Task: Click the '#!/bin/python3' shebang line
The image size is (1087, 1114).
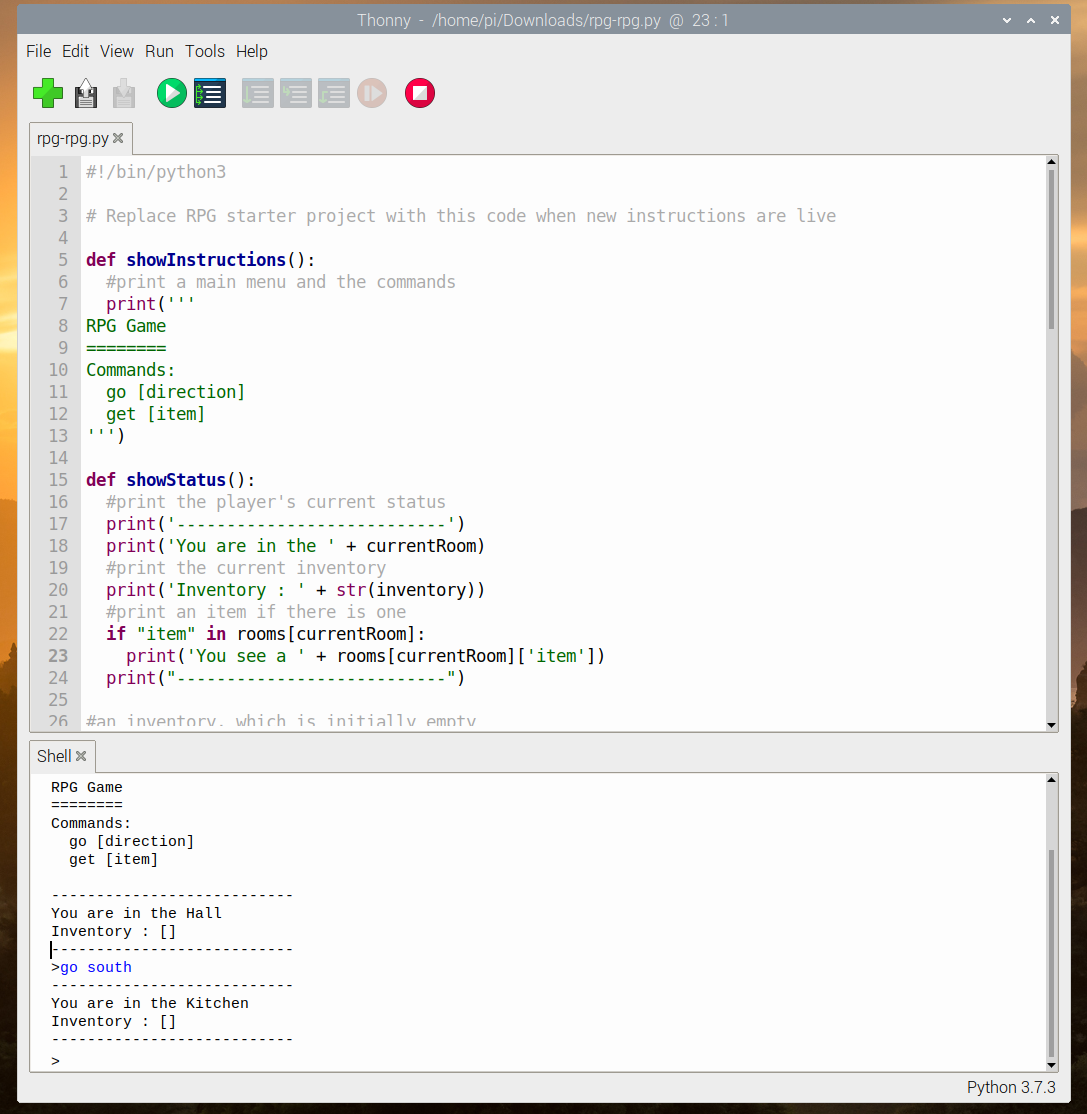Action: [x=156, y=171]
